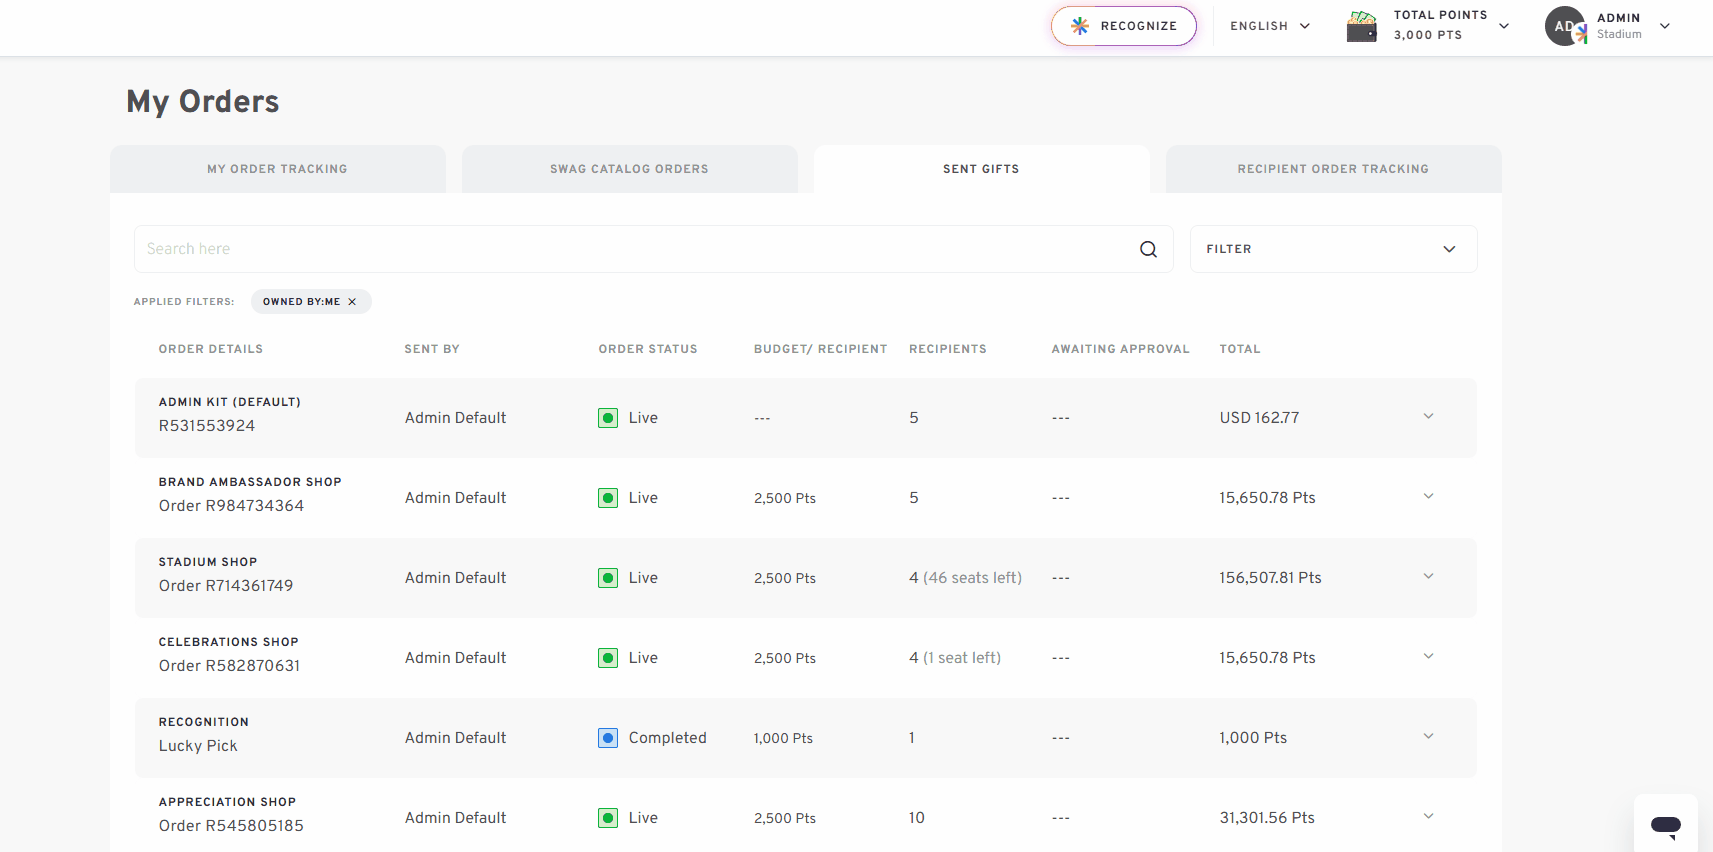Expand the Total Points dropdown arrow

[1504, 26]
